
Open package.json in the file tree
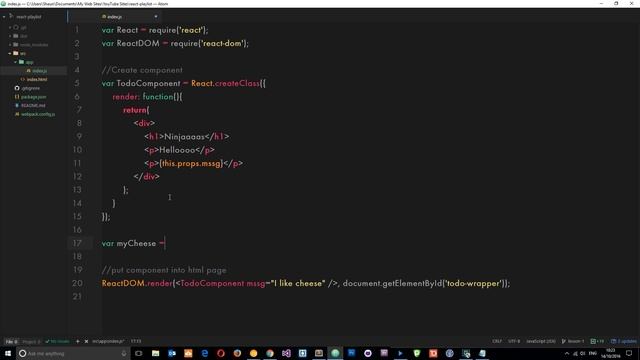pyautogui.click(x=33, y=97)
